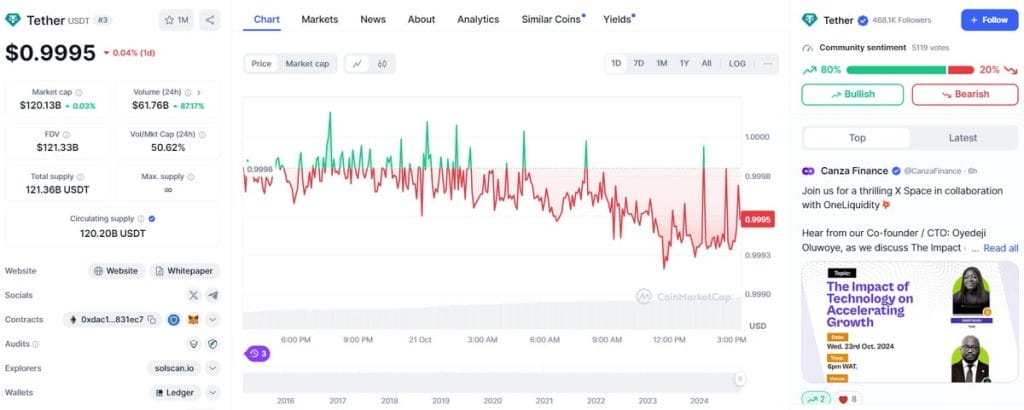
Task: Open the Yields tab
Action: pos(617,20)
